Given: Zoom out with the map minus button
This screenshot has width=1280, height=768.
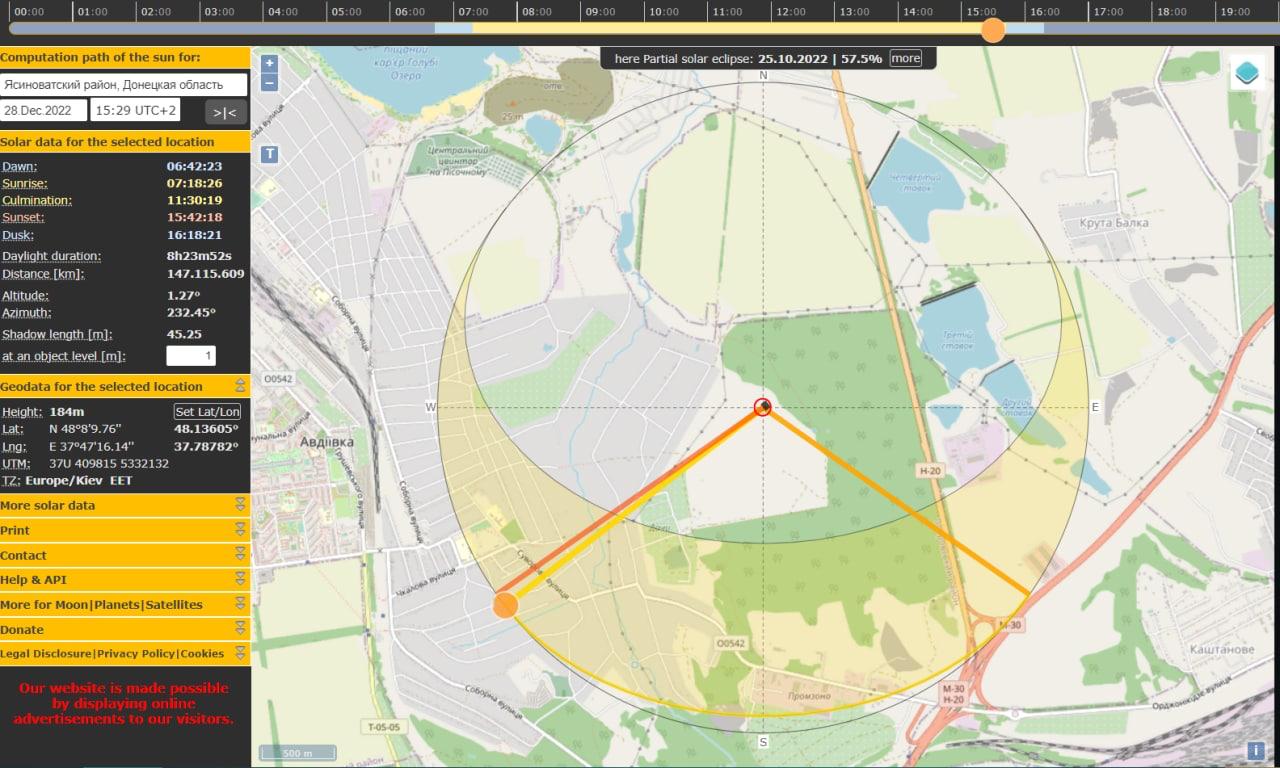Looking at the screenshot, I should (269, 83).
